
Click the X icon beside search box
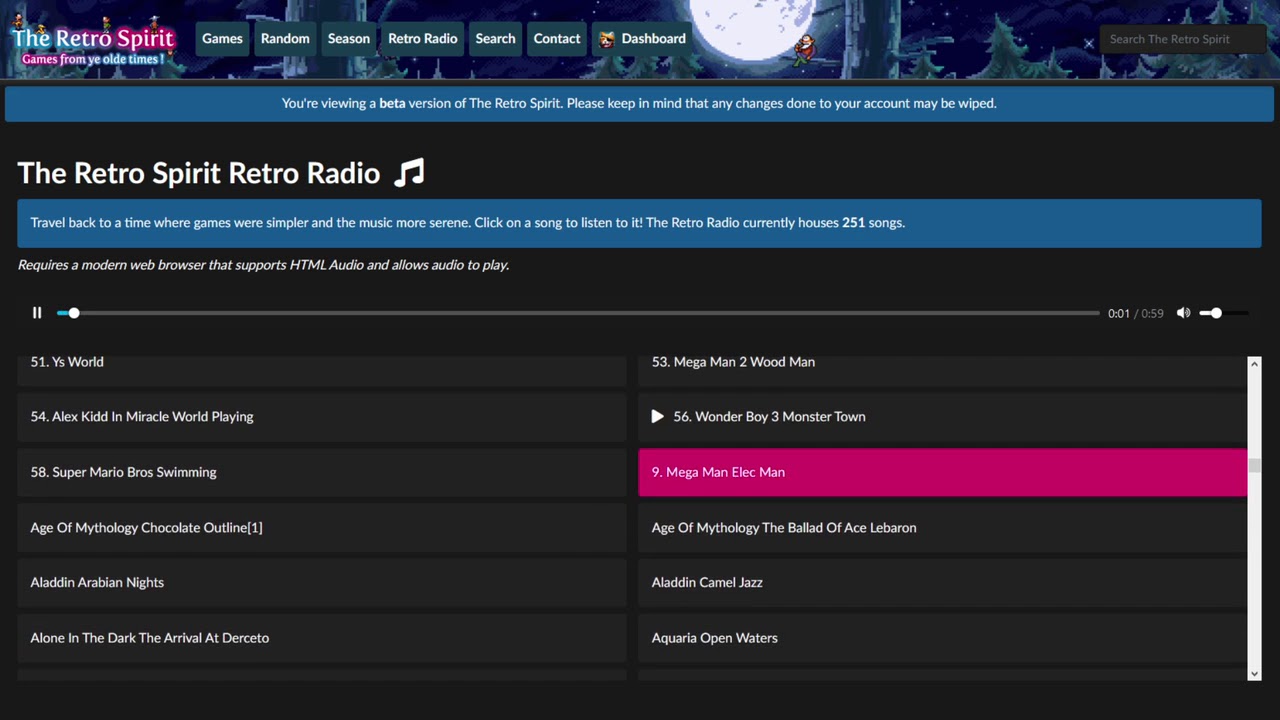click(x=1089, y=43)
